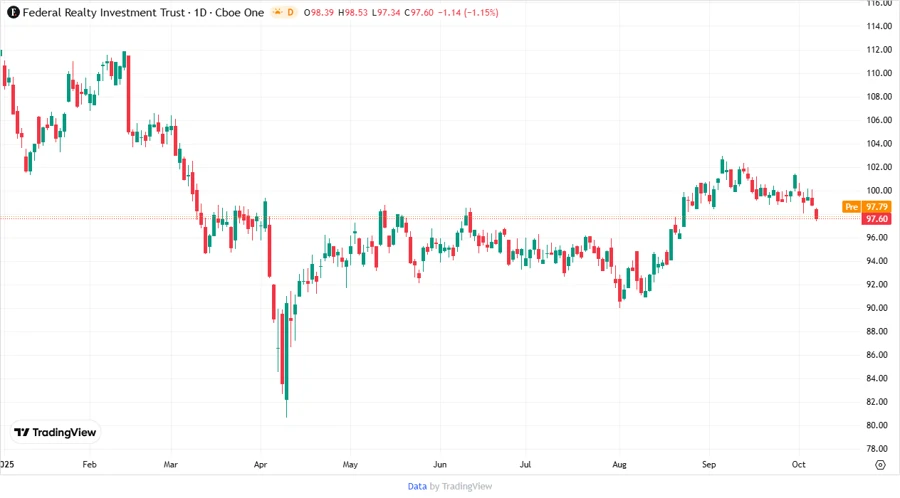Image resolution: width=900 pixels, height=498 pixels.
Task: Click the 100.00 level on price scale
Action: 879,191
